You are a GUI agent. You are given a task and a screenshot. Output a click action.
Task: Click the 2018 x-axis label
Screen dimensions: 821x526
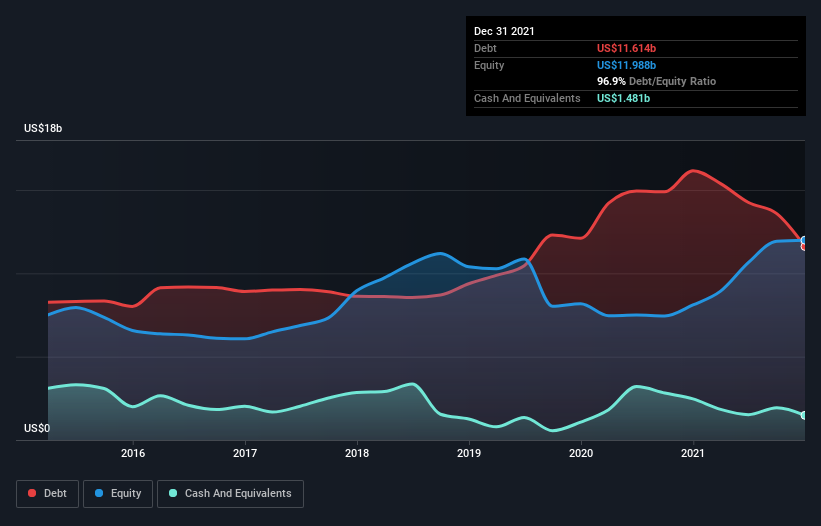click(x=357, y=453)
